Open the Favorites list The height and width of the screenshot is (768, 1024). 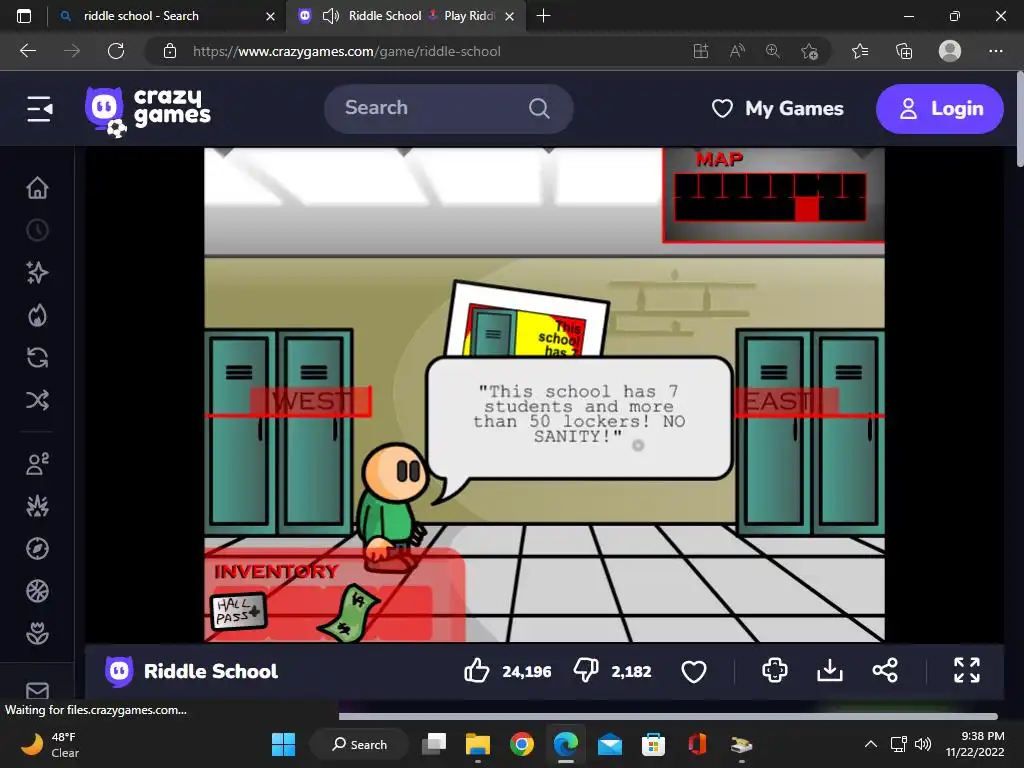(x=860, y=51)
